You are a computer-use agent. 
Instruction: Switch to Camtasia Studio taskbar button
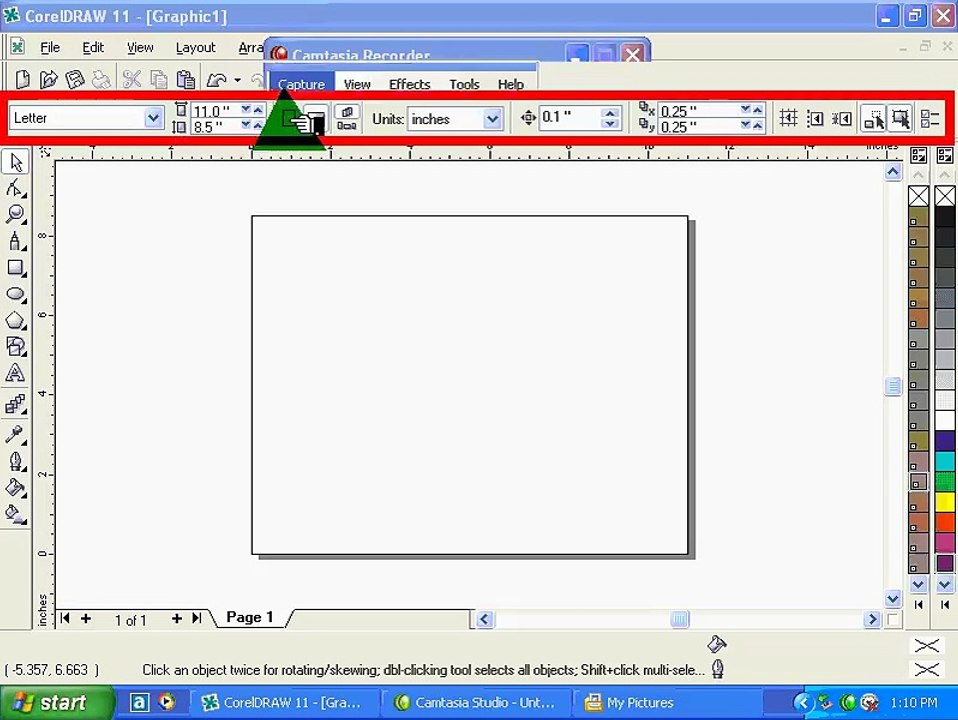(475, 703)
